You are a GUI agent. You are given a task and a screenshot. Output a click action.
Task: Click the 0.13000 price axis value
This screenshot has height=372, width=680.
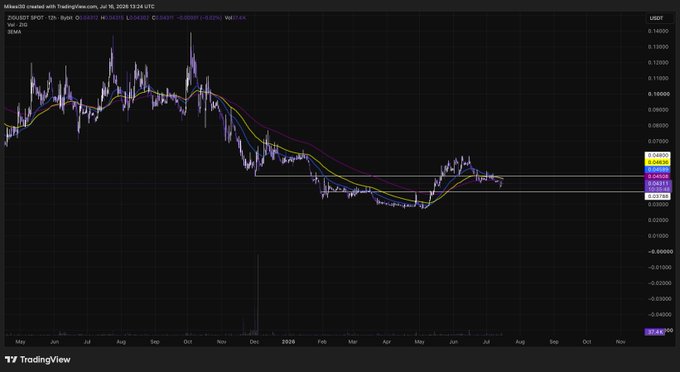[x=657, y=47]
